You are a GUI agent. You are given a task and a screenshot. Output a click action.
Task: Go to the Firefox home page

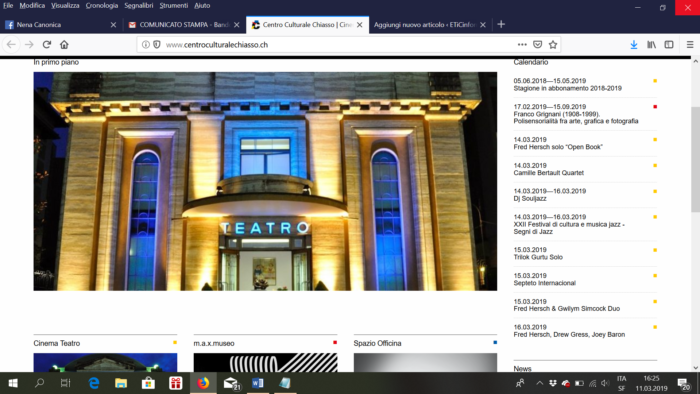click(x=64, y=45)
